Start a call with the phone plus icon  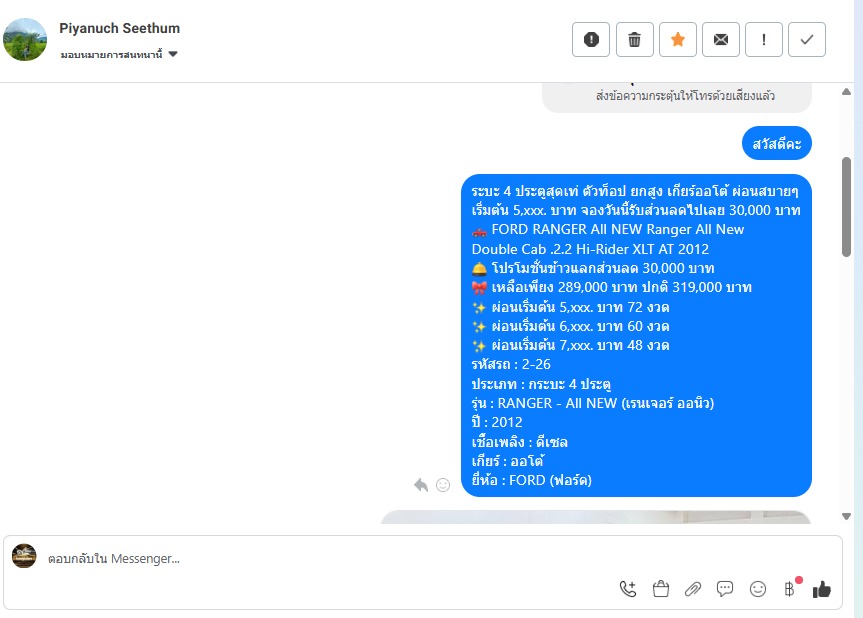point(628,589)
